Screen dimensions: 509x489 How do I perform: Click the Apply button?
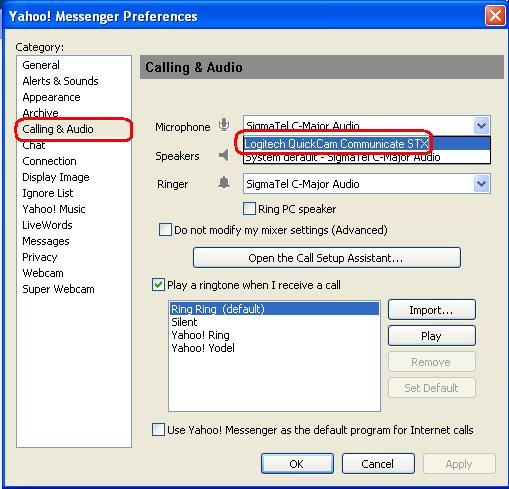[459, 464]
